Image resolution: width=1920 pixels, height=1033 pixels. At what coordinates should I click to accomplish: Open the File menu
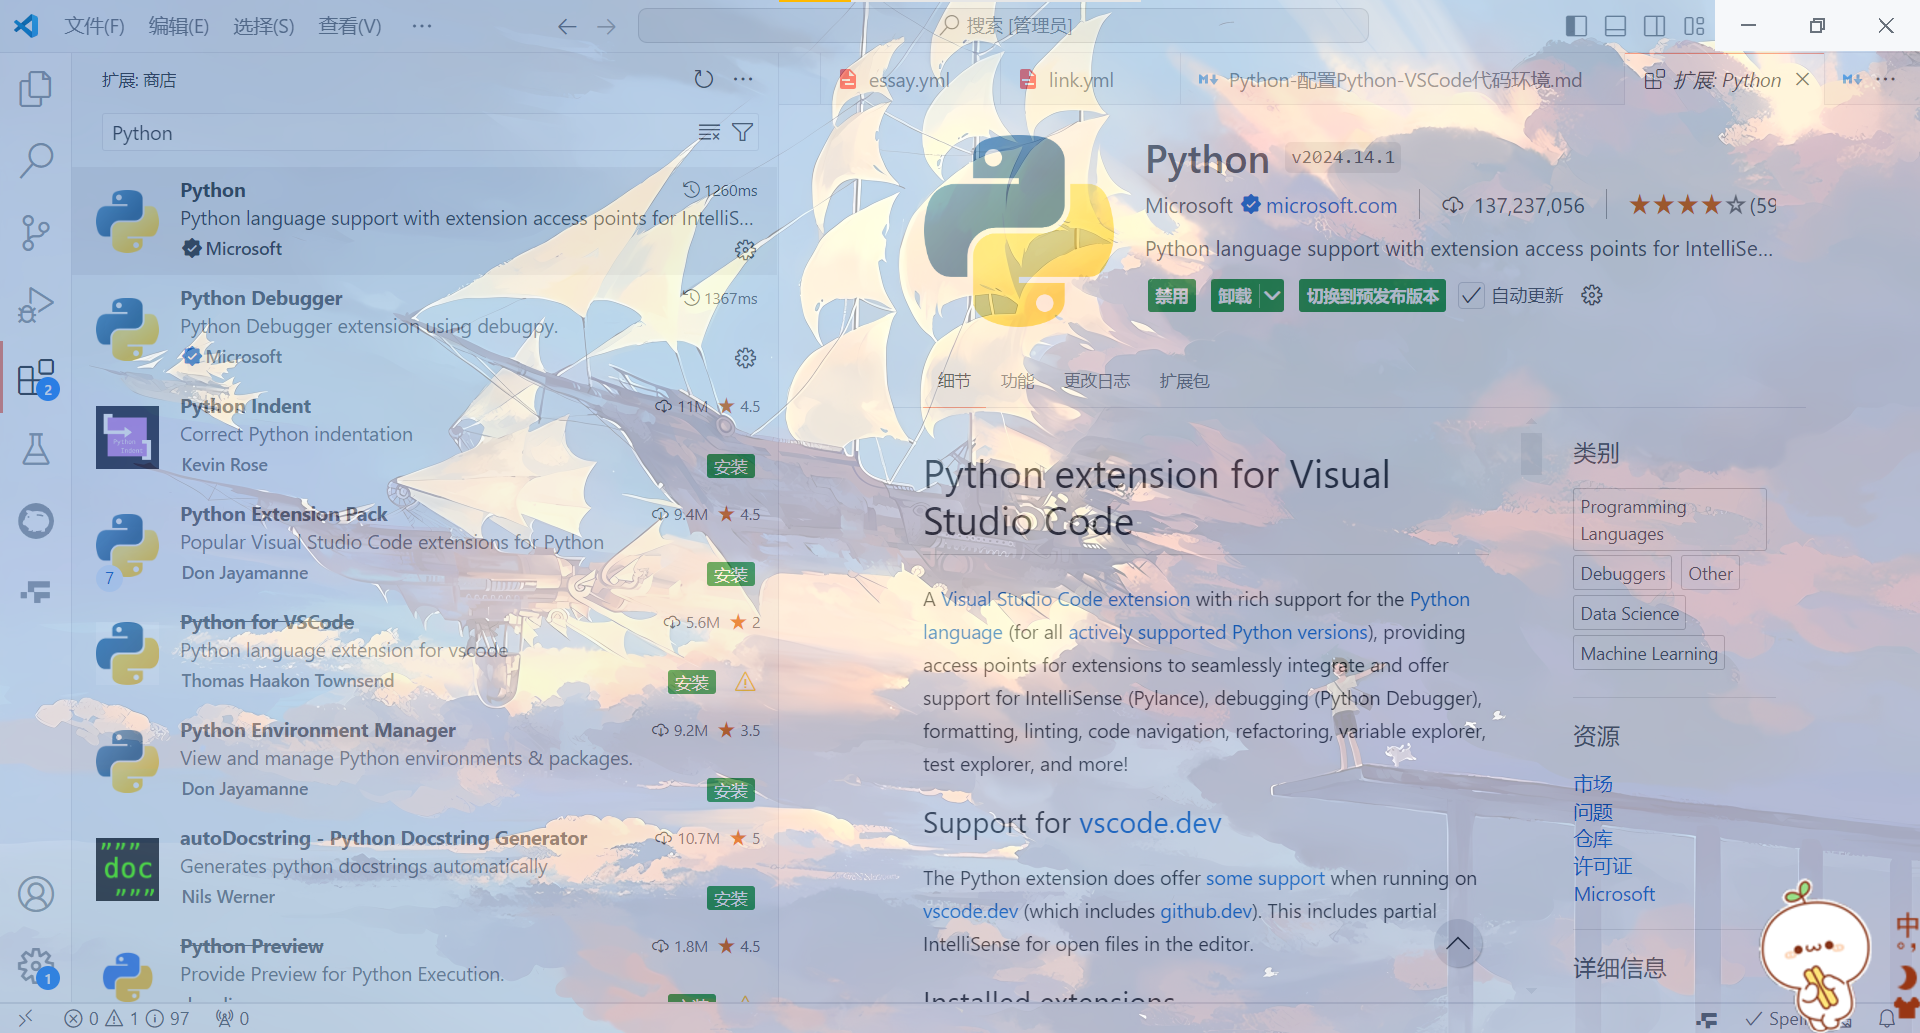click(x=95, y=26)
